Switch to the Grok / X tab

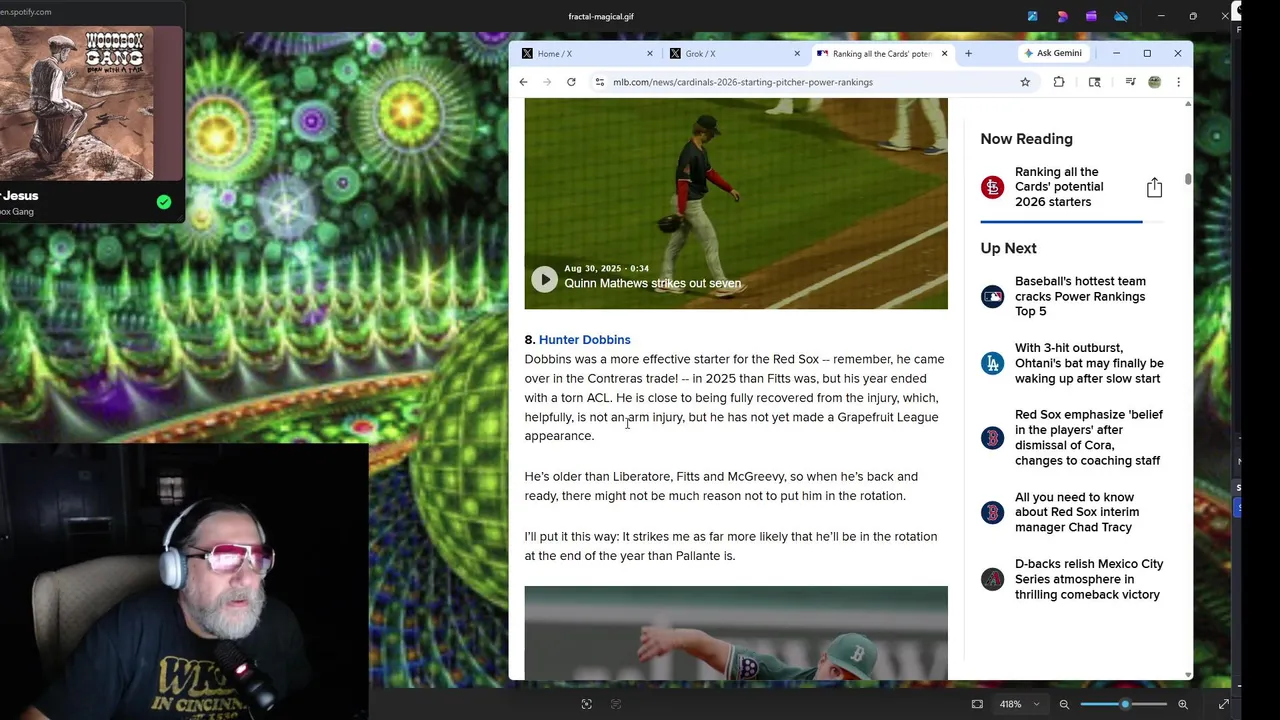click(x=734, y=53)
